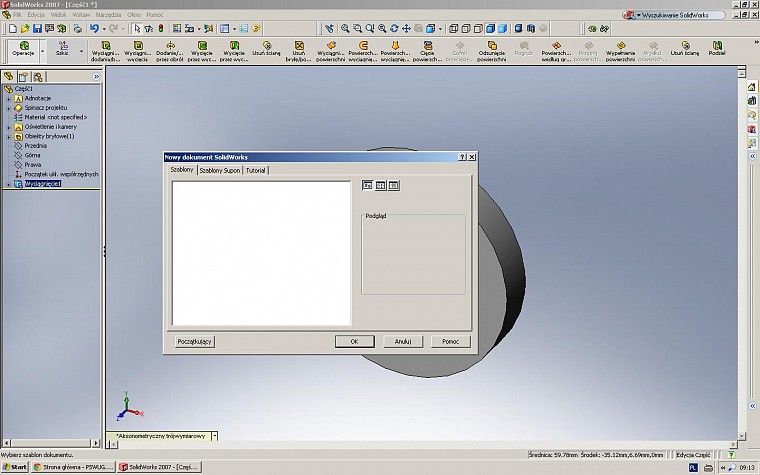760x475 pixels.
Task: Click the Pomoc button in dialog
Action: [x=450, y=342]
